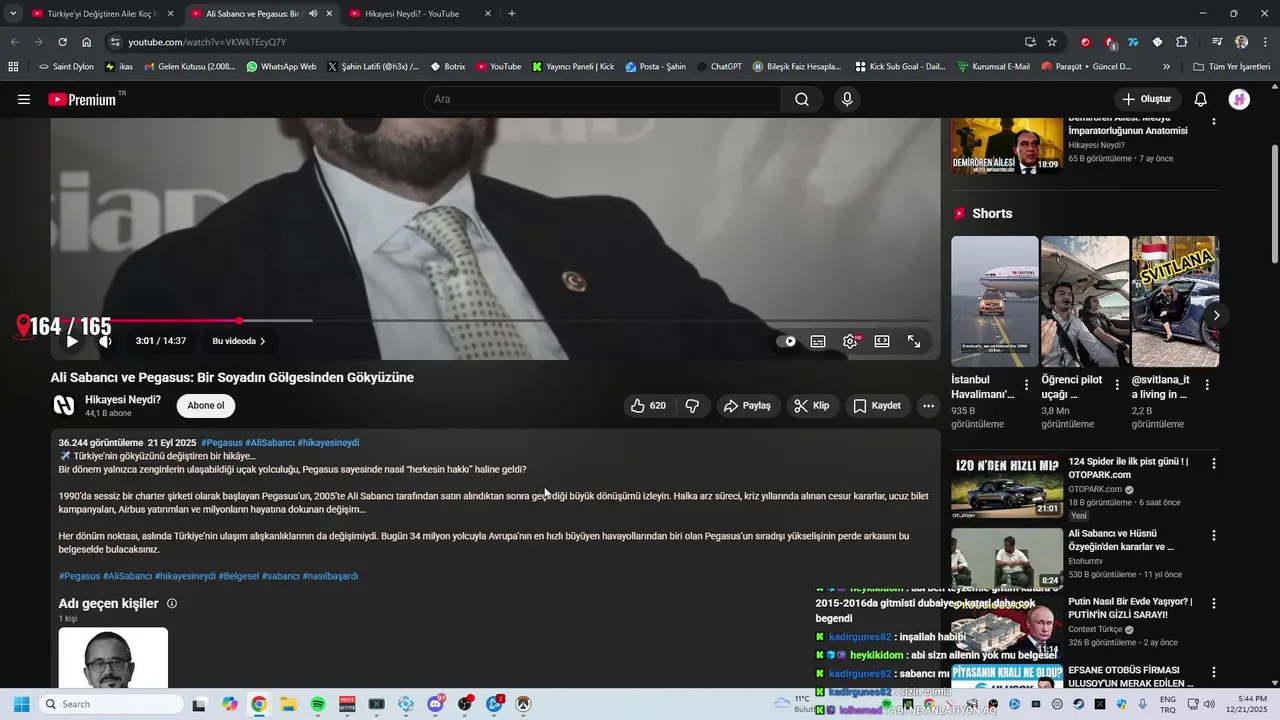Create content with the Oluştur button
The width and height of the screenshot is (1280, 720).
(1146, 99)
